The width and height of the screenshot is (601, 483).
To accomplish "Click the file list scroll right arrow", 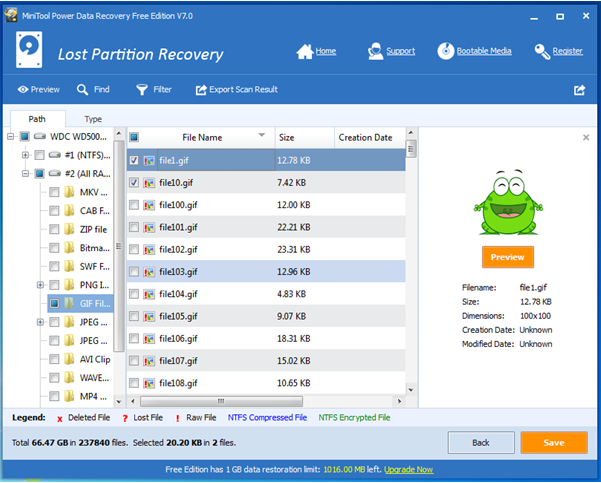I will pos(399,401).
